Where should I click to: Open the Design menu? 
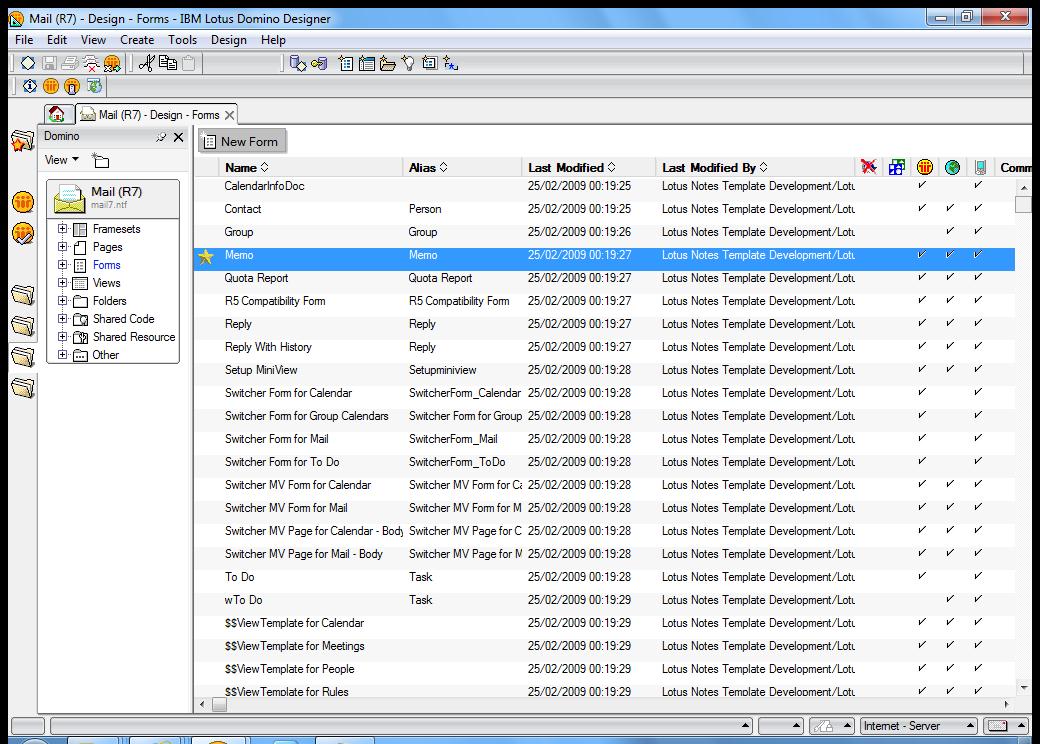point(229,40)
